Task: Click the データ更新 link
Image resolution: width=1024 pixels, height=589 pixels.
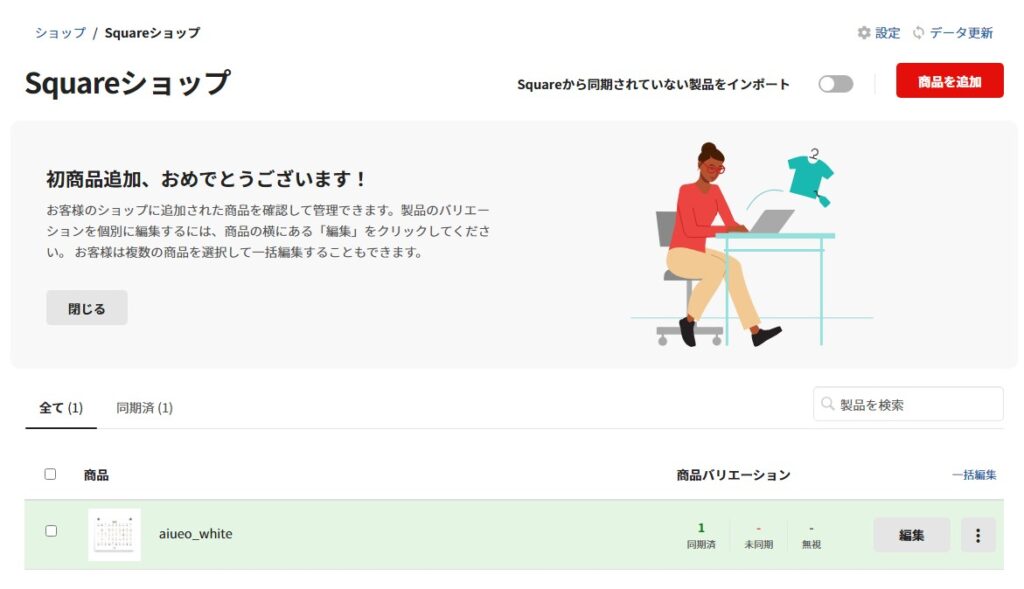Action: coord(961,33)
